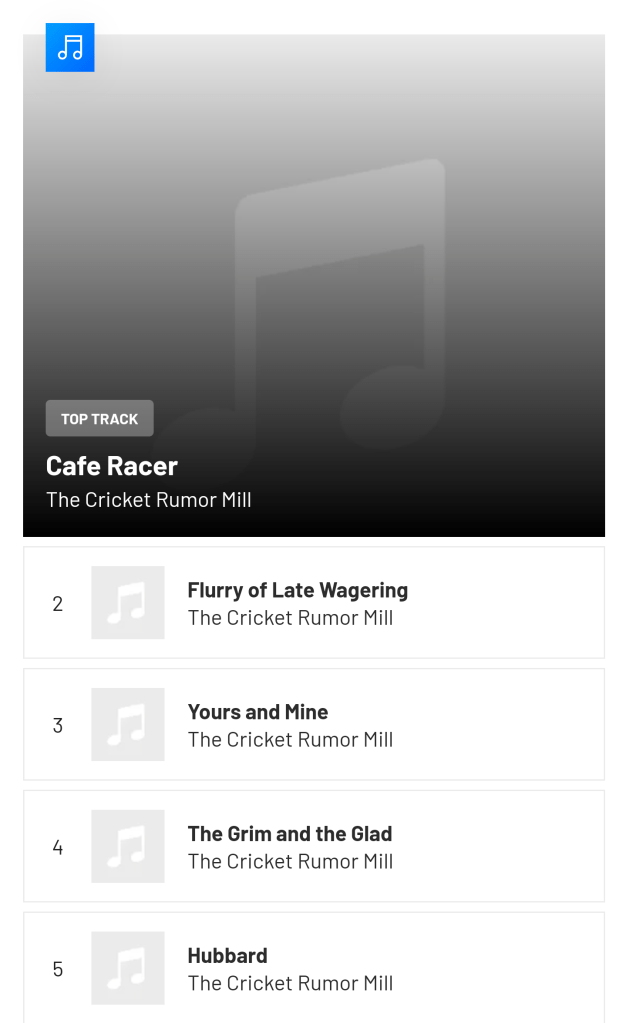This screenshot has width=626, height=1023.
Task: Click the TOP TRACK badge
Action: (x=99, y=418)
